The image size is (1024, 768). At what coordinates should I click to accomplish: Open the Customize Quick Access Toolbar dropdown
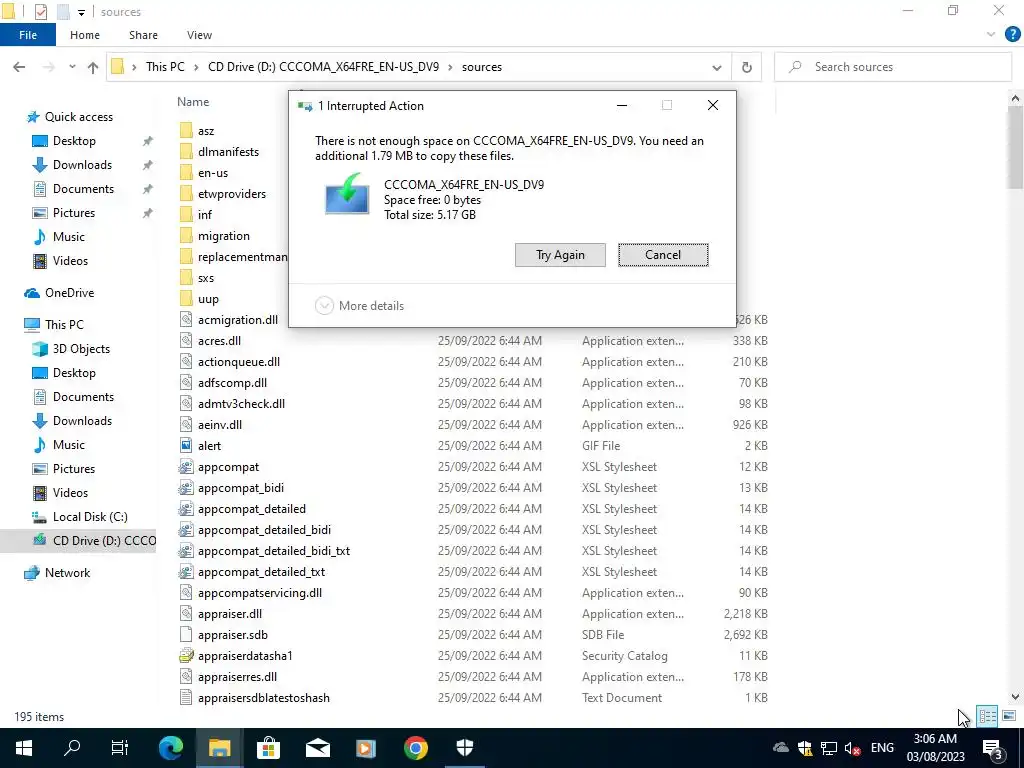[x=81, y=12]
